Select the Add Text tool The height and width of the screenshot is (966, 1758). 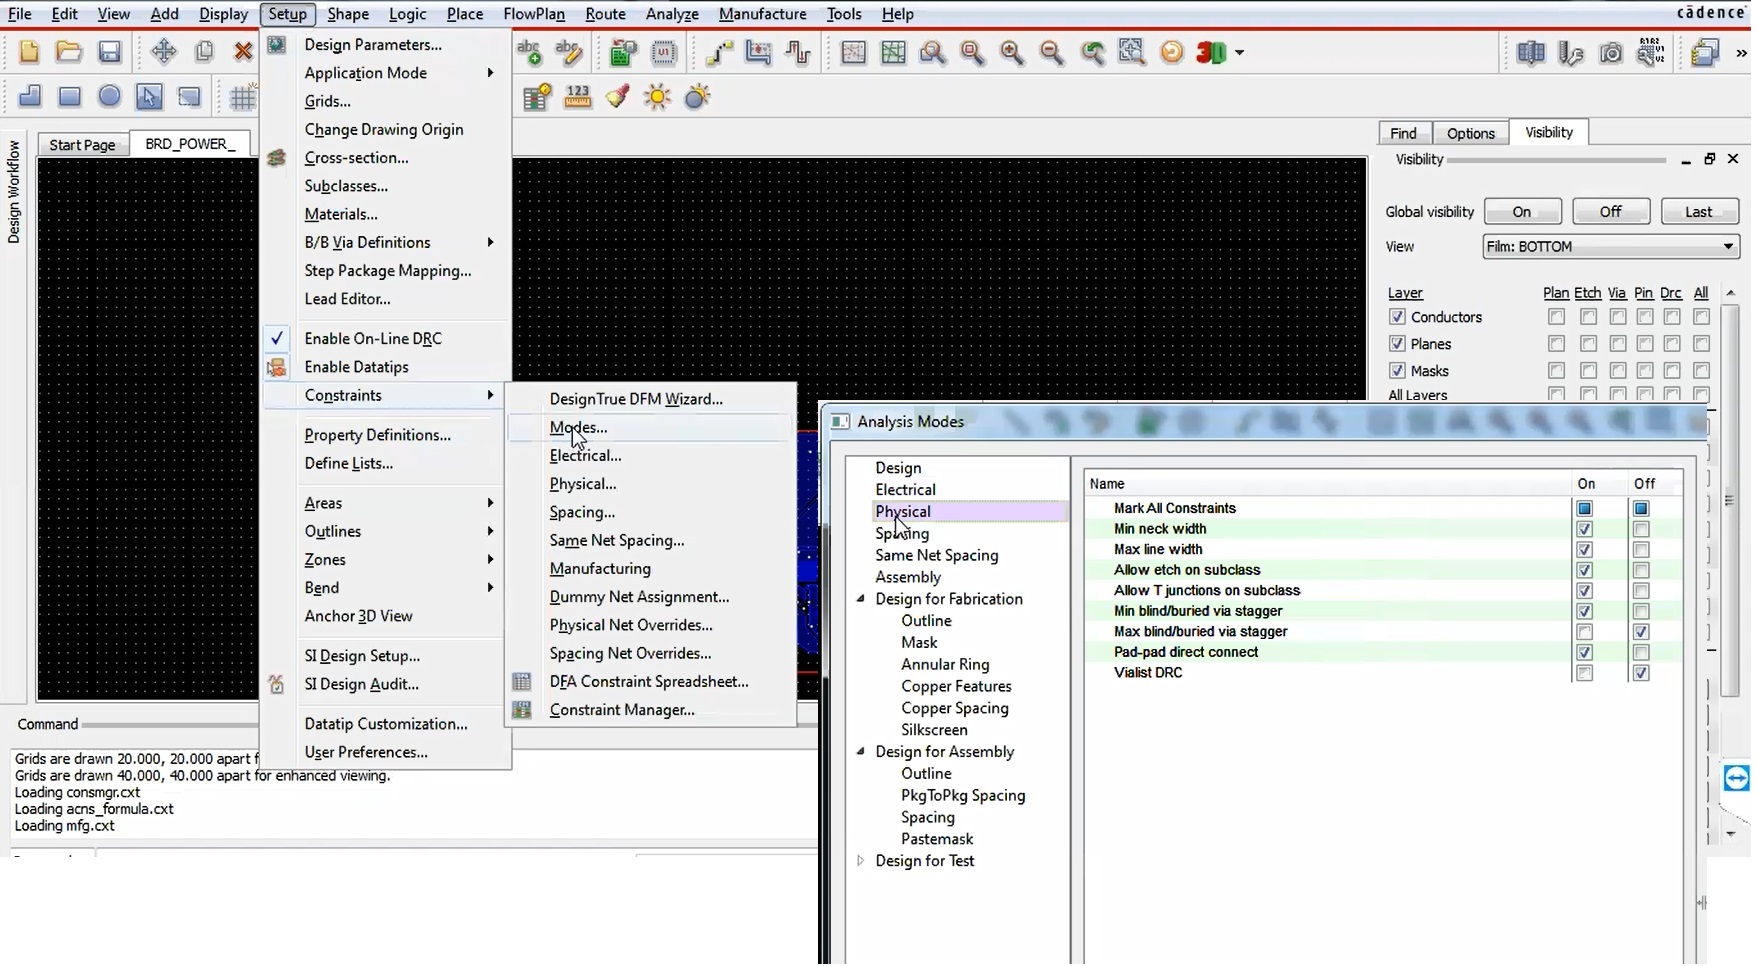[529, 53]
